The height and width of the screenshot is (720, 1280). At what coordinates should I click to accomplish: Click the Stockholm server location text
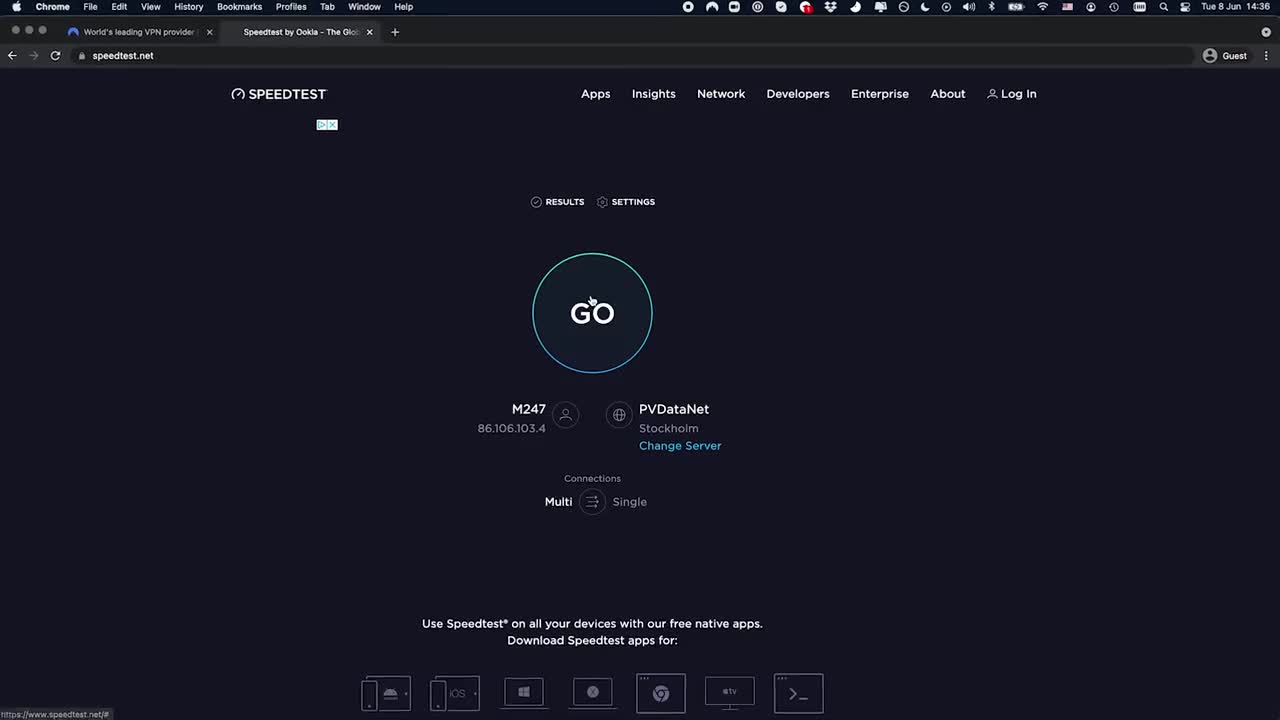tap(669, 428)
